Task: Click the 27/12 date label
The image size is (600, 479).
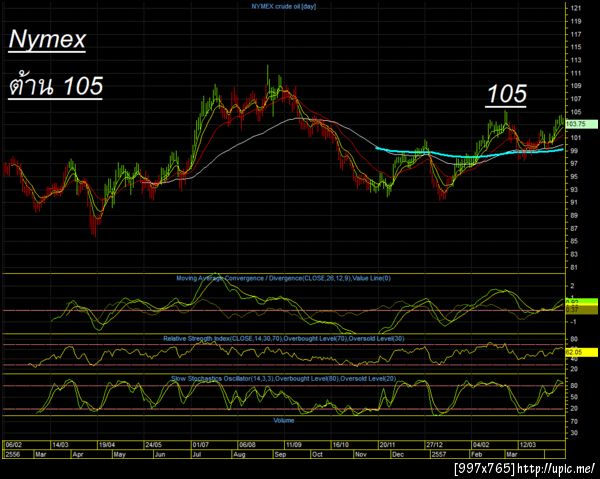Action: click(435, 445)
